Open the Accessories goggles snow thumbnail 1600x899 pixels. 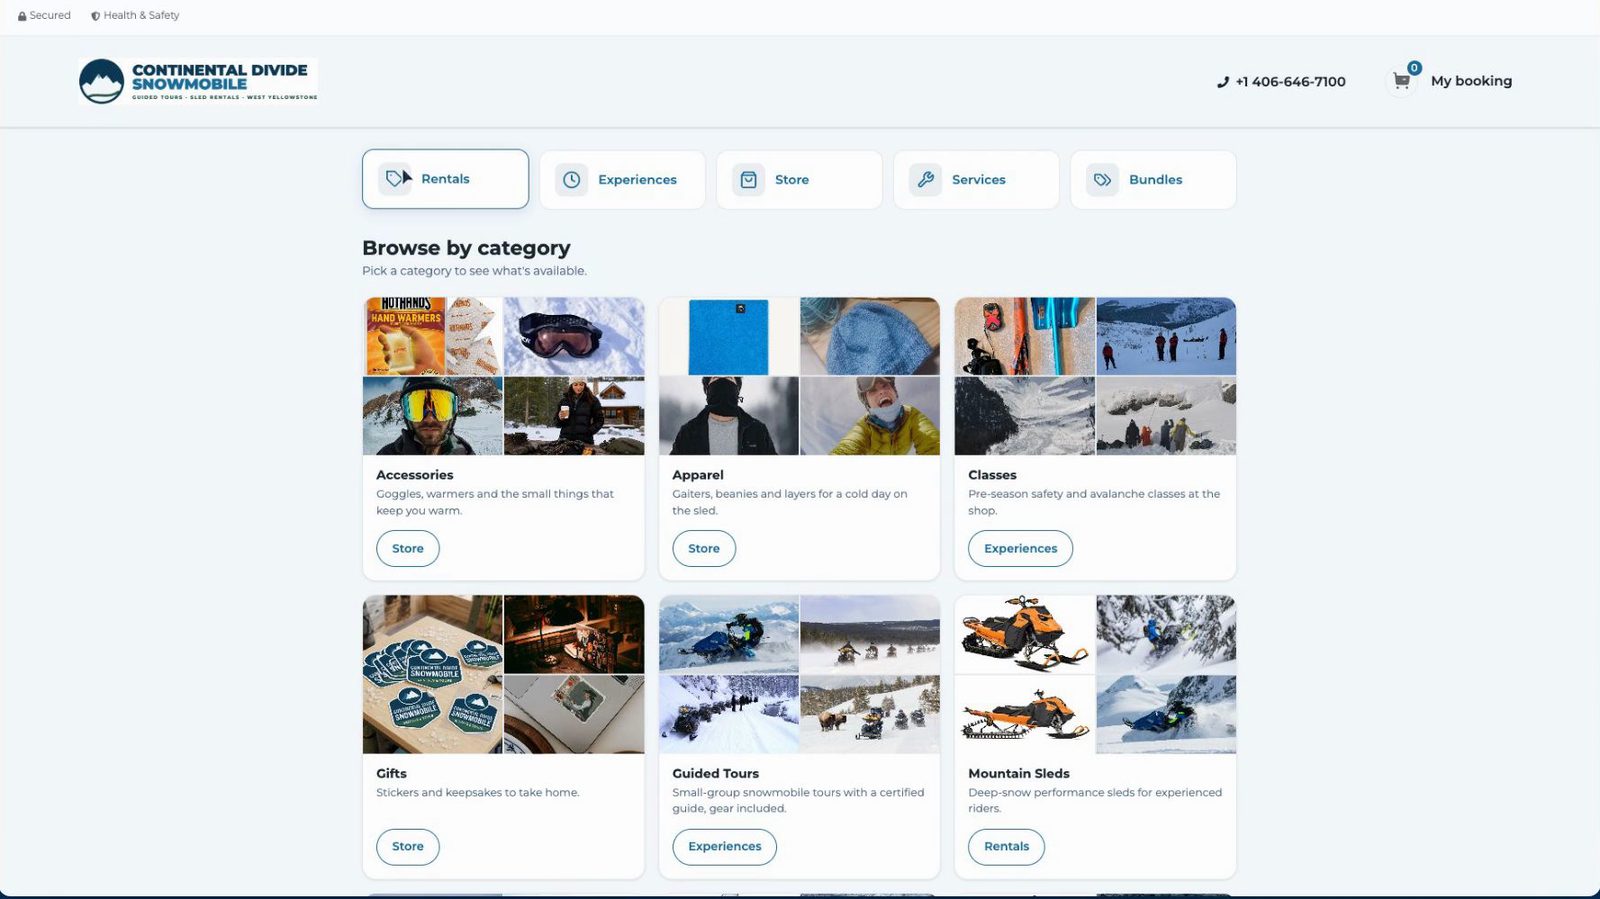coord(574,336)
